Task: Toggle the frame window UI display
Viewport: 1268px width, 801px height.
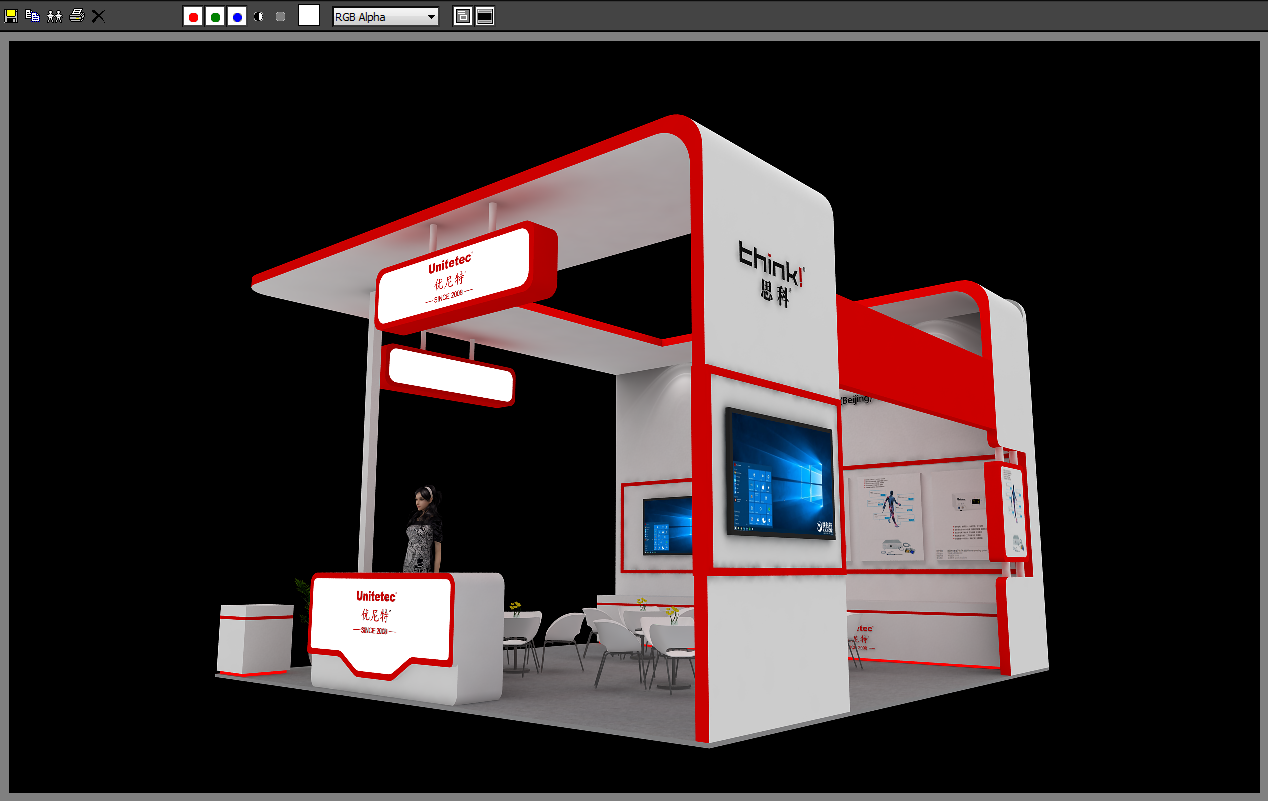Action: [485, 16]
